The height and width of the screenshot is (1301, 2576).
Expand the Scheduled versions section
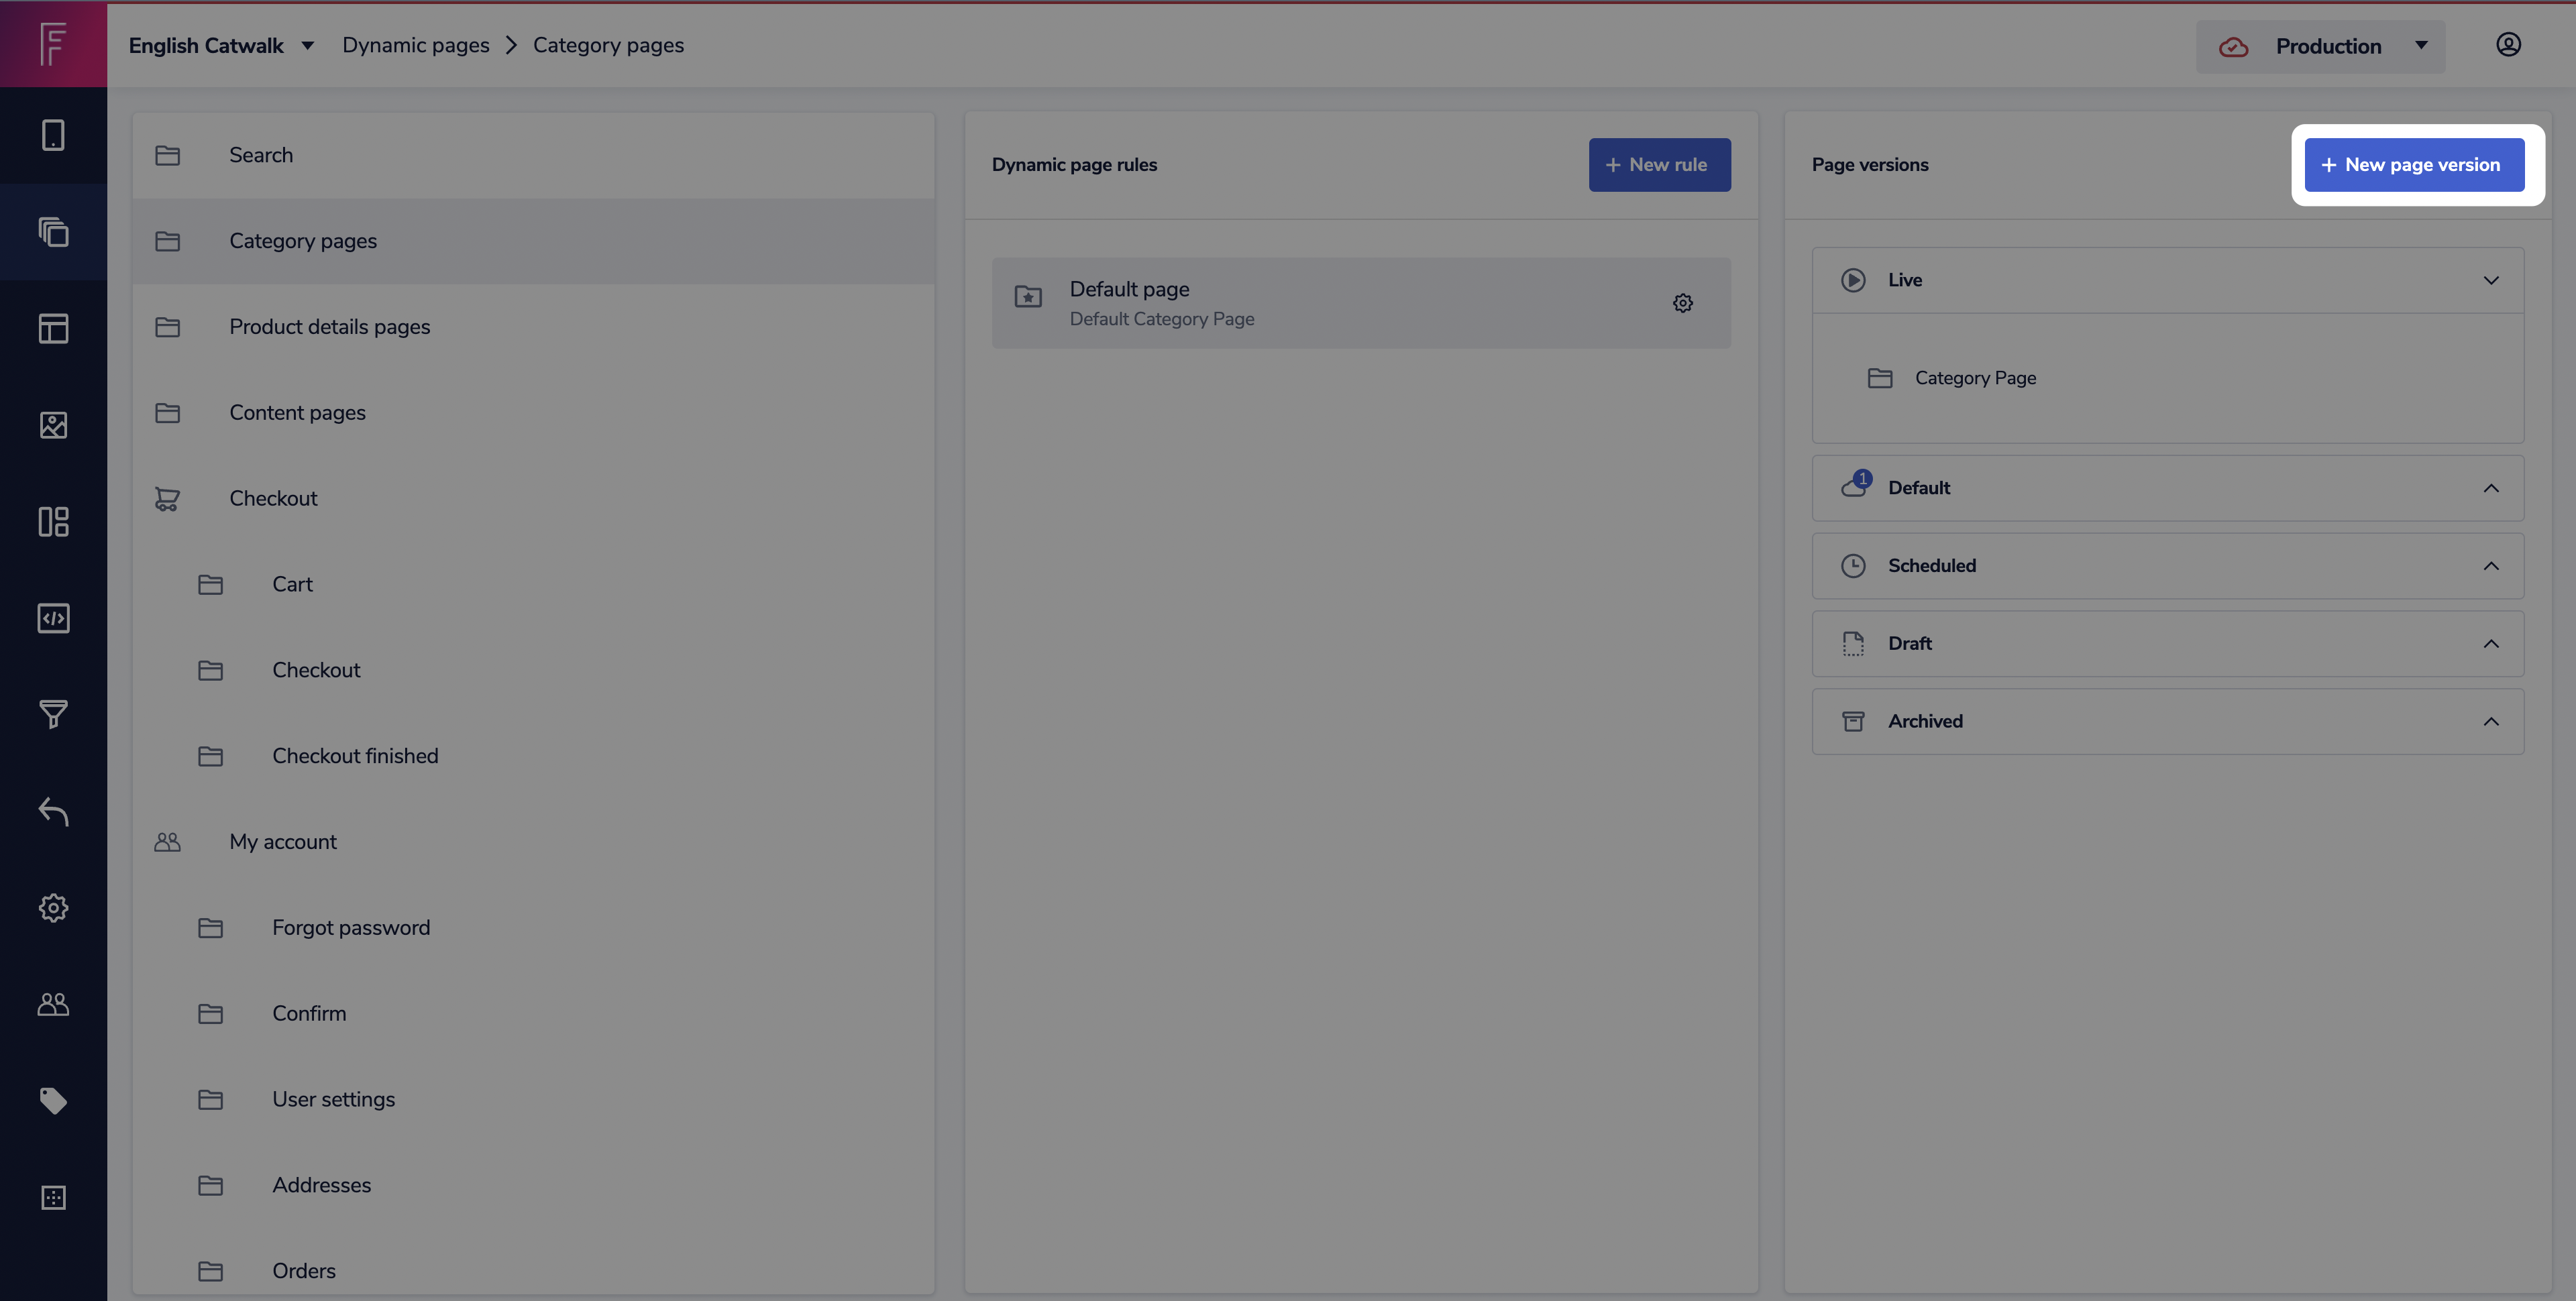2490,566
